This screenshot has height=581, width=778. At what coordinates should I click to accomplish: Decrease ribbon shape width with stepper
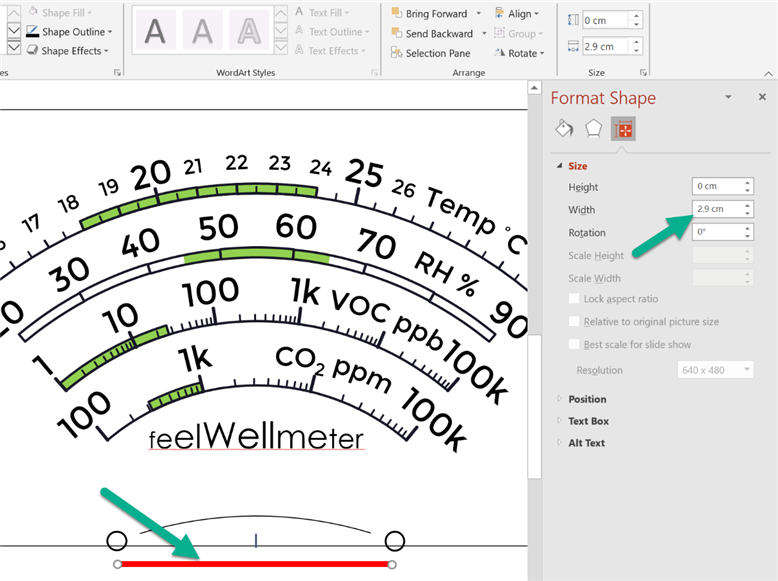[x=636, y=51]
